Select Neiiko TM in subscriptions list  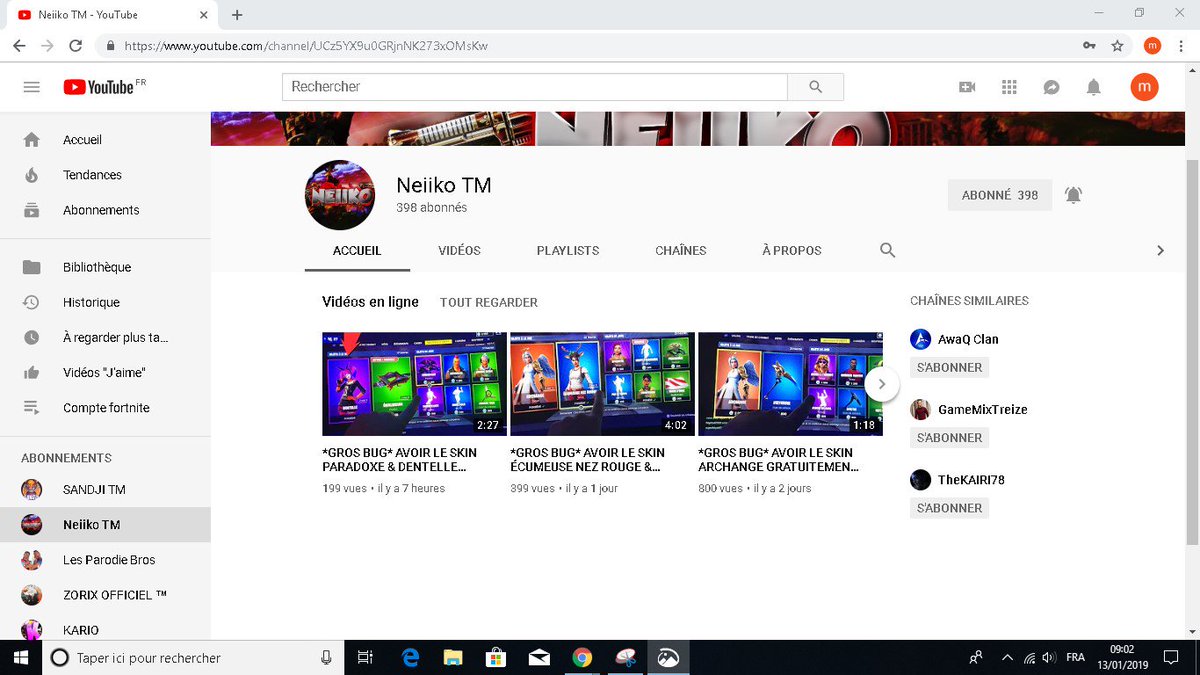click(x=105, y=525)
